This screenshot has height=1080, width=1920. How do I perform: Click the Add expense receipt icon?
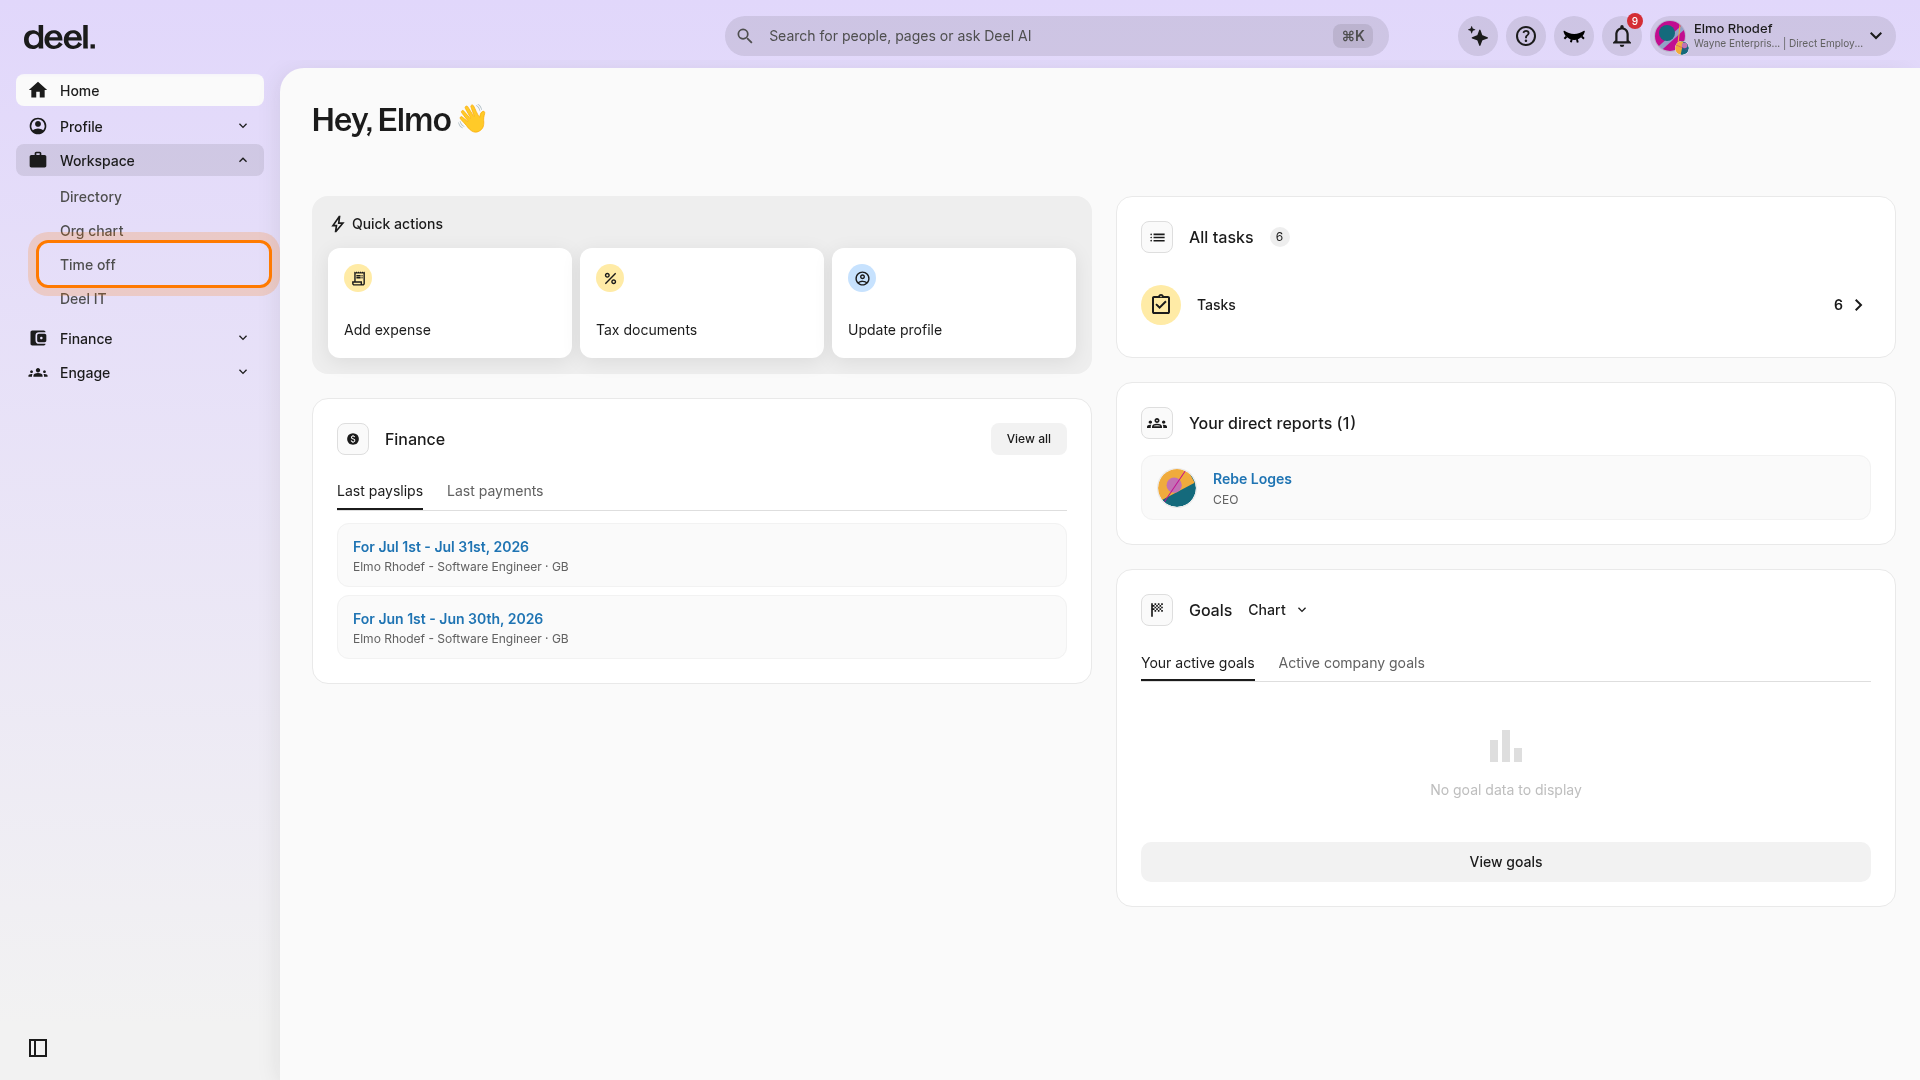[358, 278]
